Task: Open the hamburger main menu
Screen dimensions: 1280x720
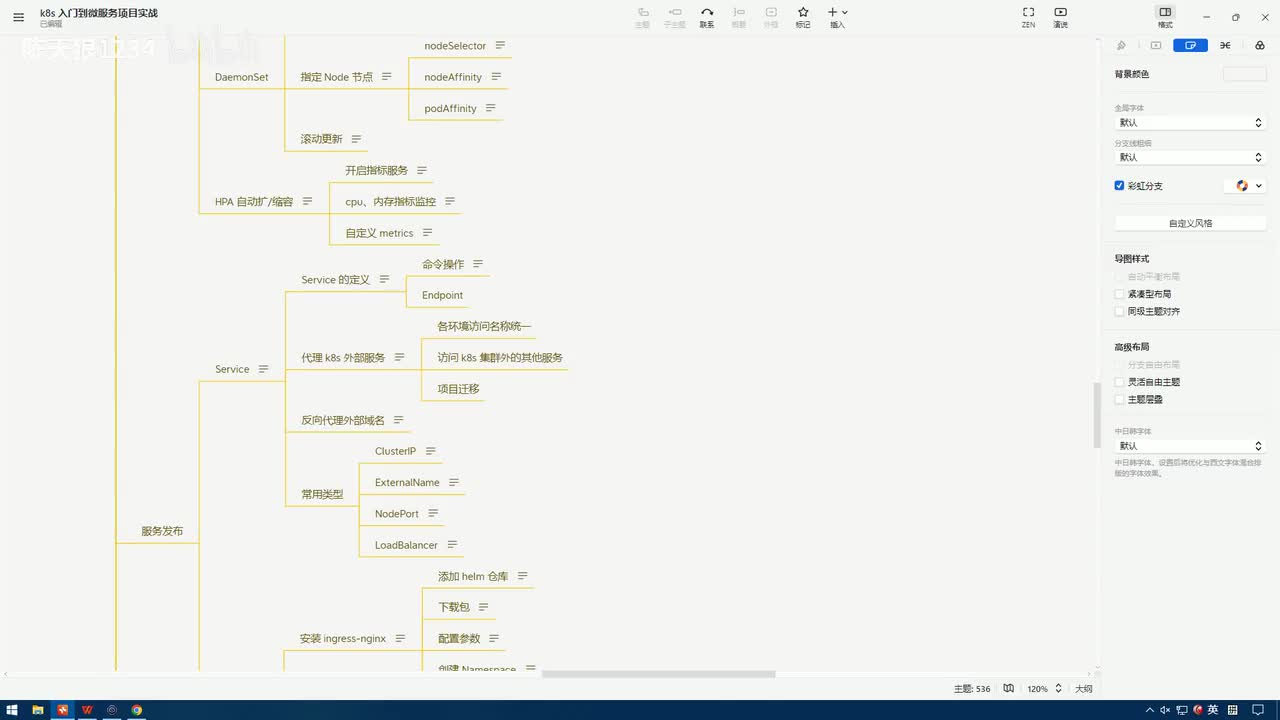Action: click(18, 17)
